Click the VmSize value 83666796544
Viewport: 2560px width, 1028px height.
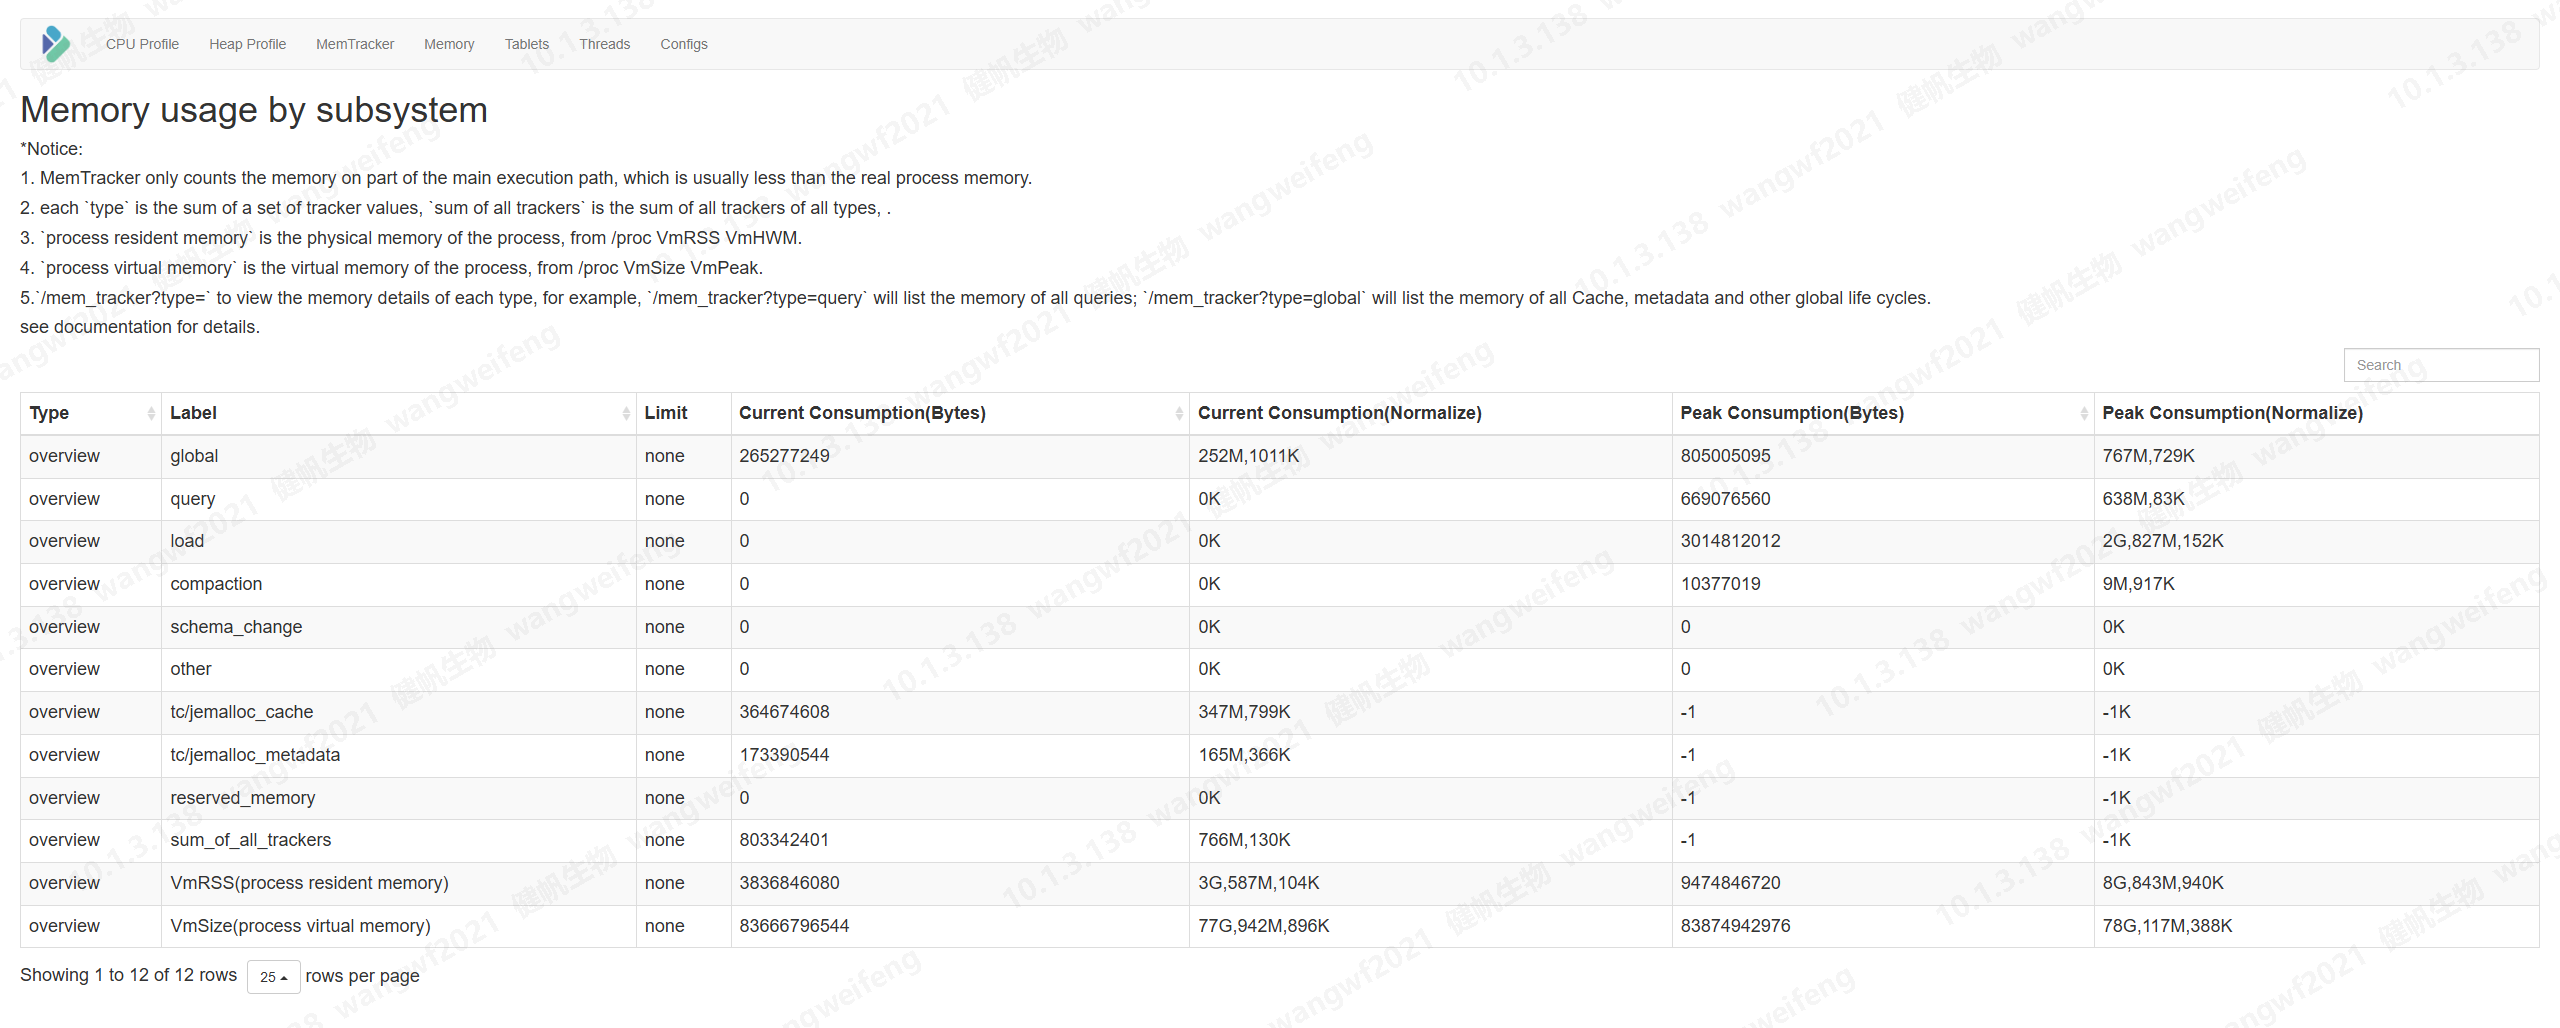(794, 926)
